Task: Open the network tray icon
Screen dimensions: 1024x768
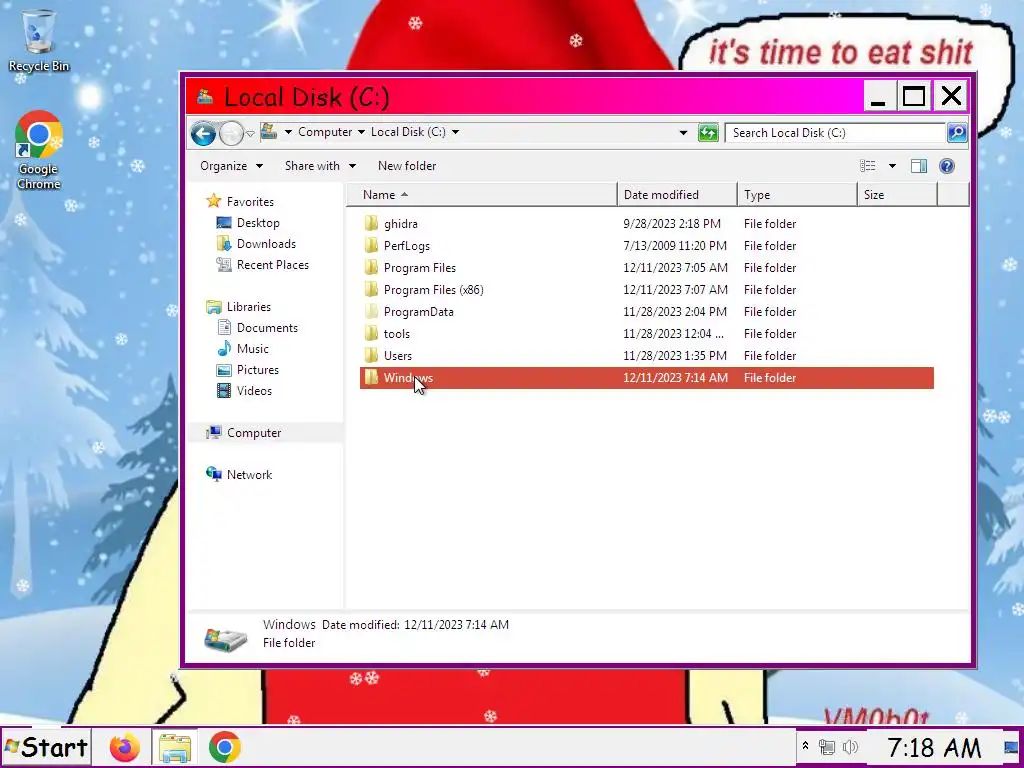Action: pyautogui.click(x=827, y=746)
